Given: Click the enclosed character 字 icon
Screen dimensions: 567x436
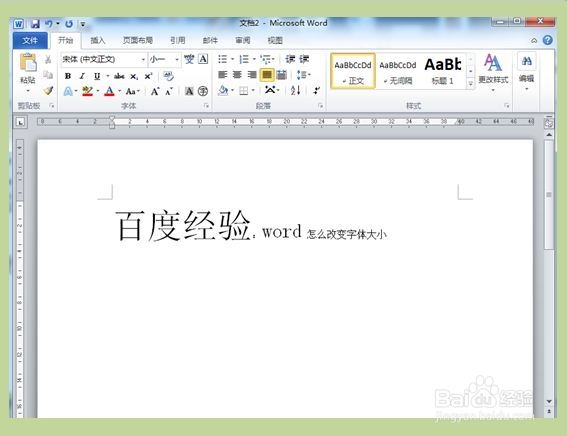Looking at the screenshot, I should coord(203,91).
